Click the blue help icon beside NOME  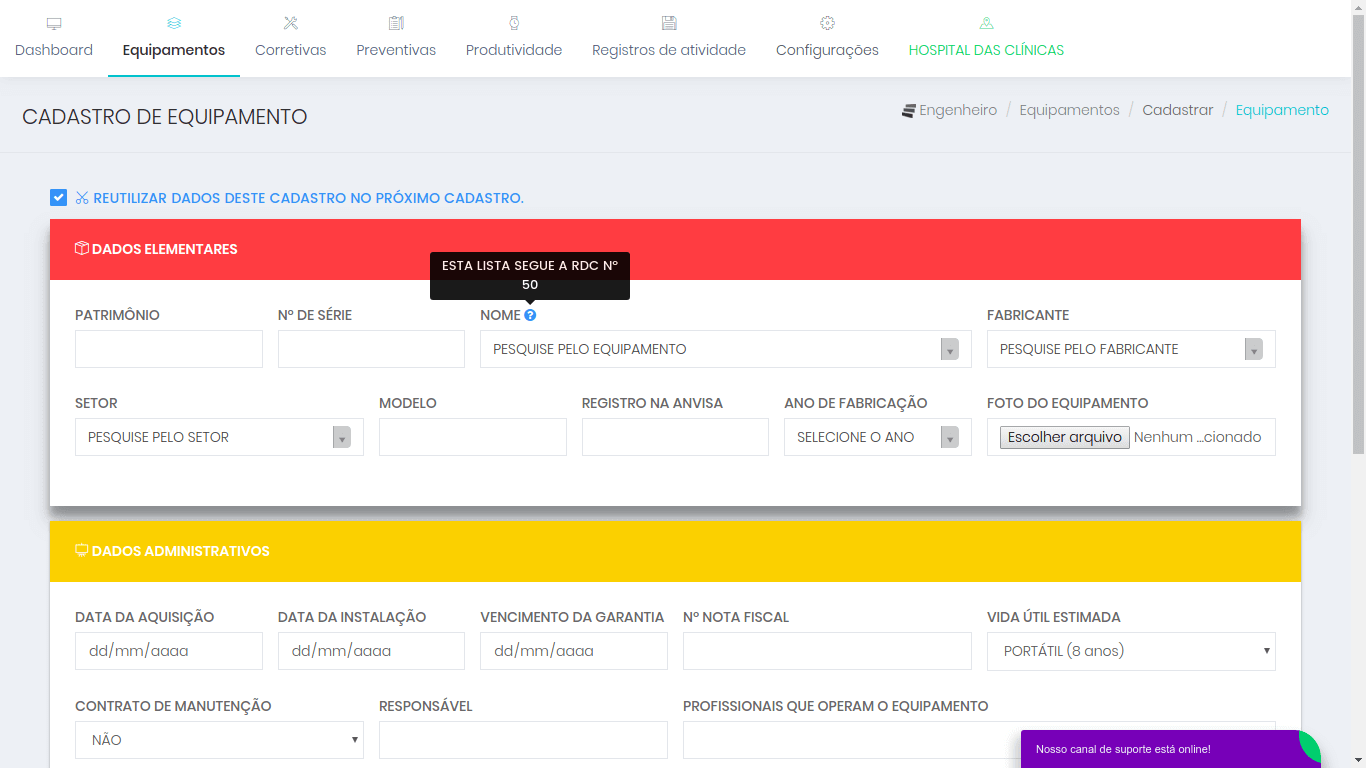(530, 315)
